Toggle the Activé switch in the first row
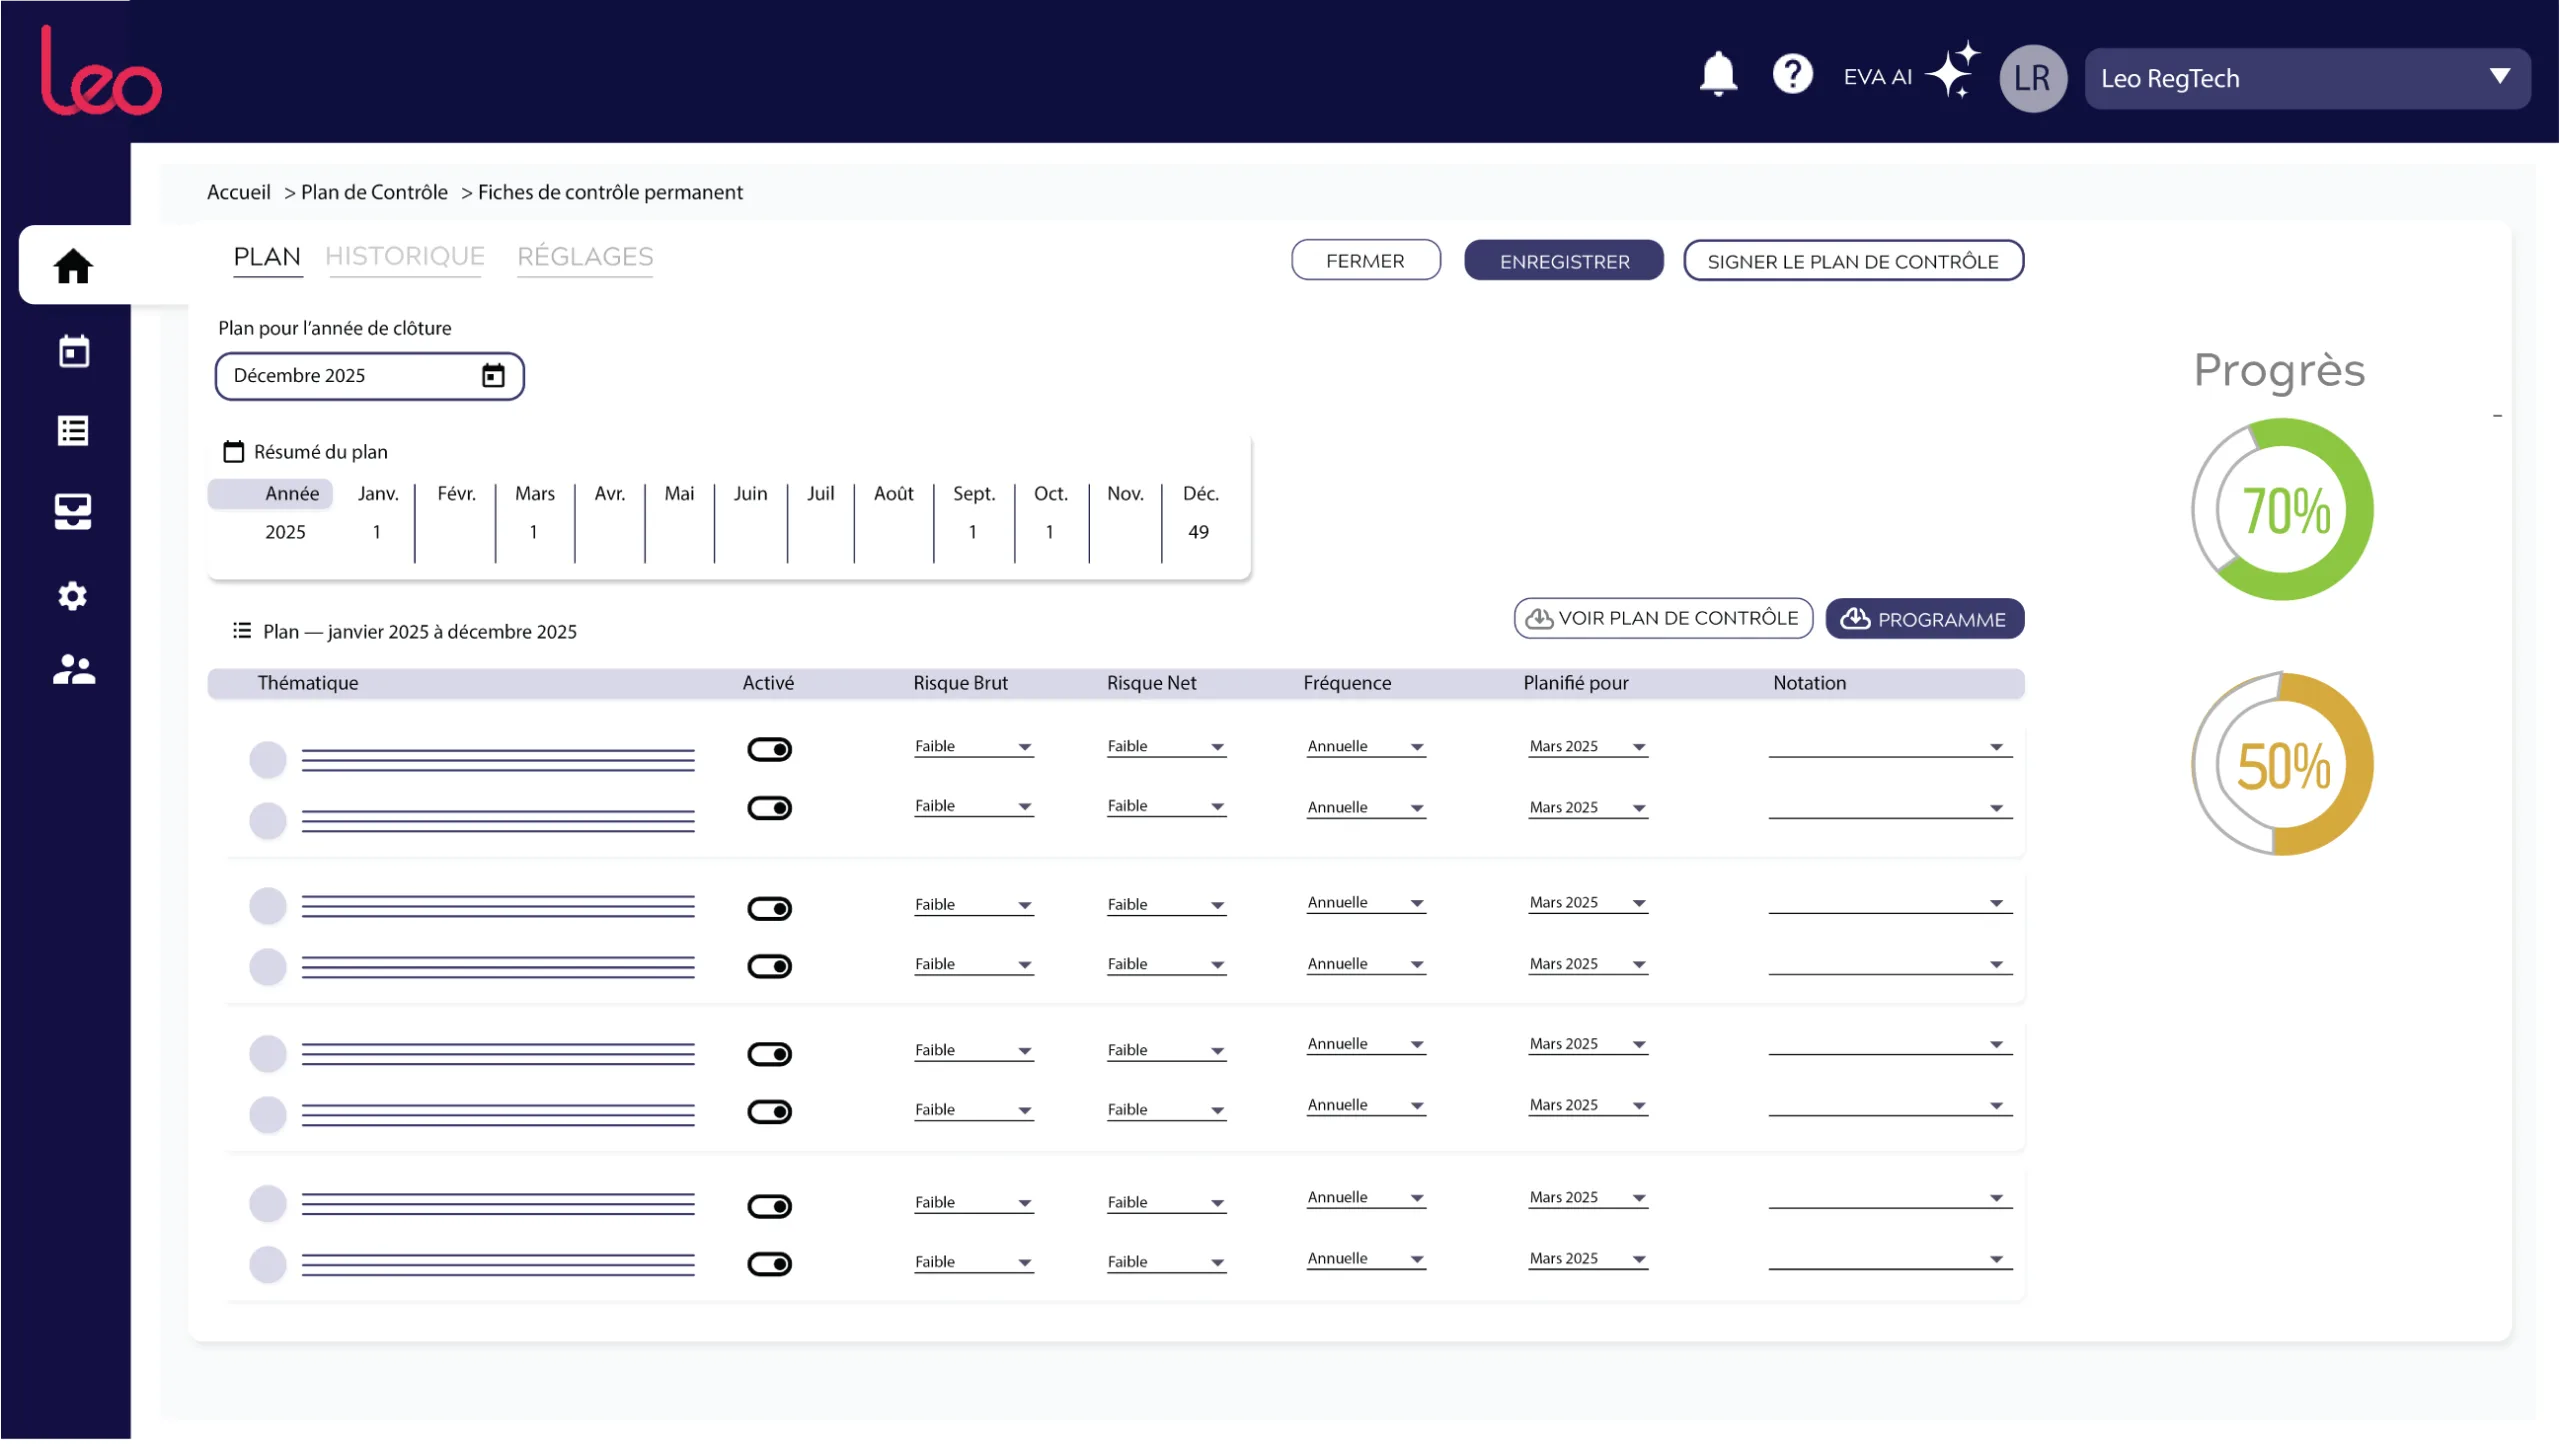This screenshot has width=2560, height=1444. (769, 749)
